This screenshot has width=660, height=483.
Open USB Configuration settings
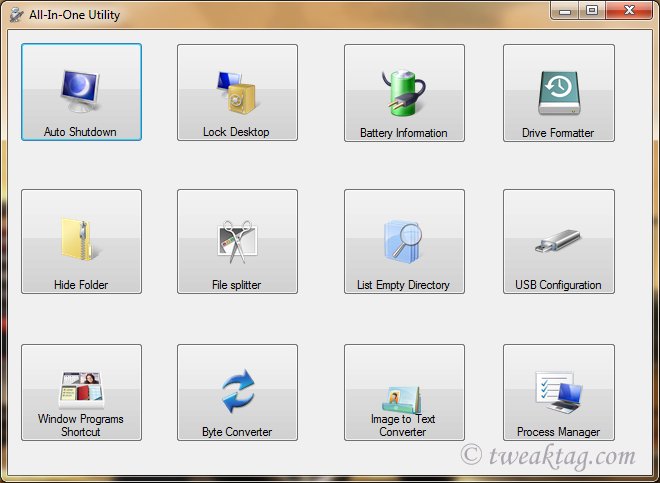pos(559,241)
